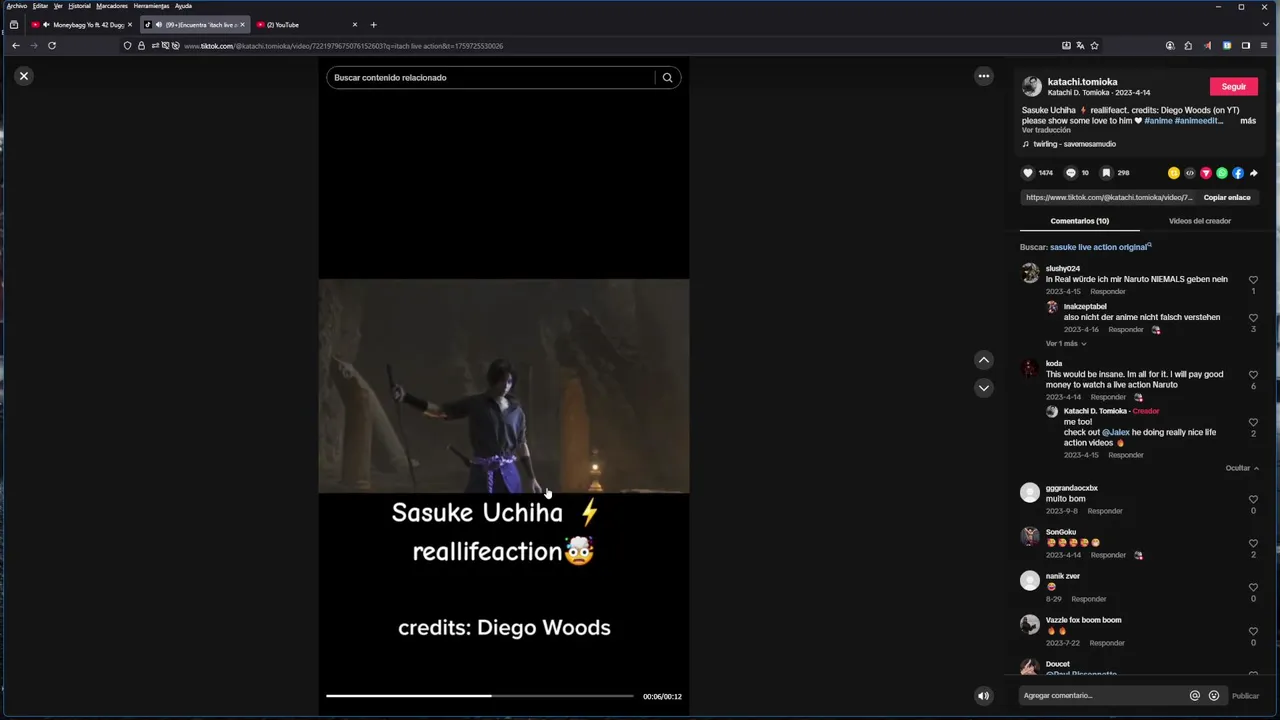Image resolution: width=1280 pixels, height=720 pixels.
Task: Like koda's comment
Action: 1253,375
